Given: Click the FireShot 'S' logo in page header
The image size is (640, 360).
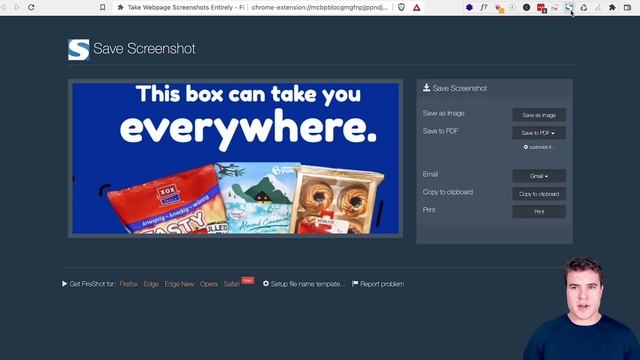Looking at the screenshot, I should [x=79, y=49].
